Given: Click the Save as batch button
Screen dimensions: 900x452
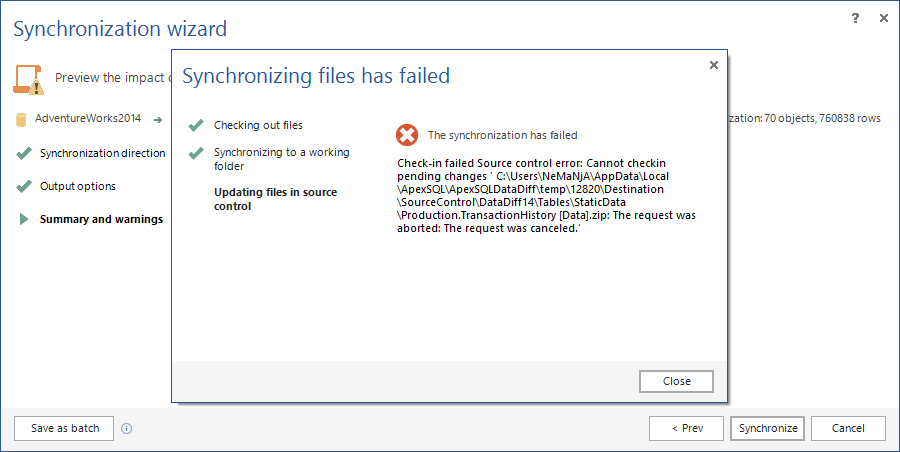Looking at the screenshot, I should coord(64,428).
